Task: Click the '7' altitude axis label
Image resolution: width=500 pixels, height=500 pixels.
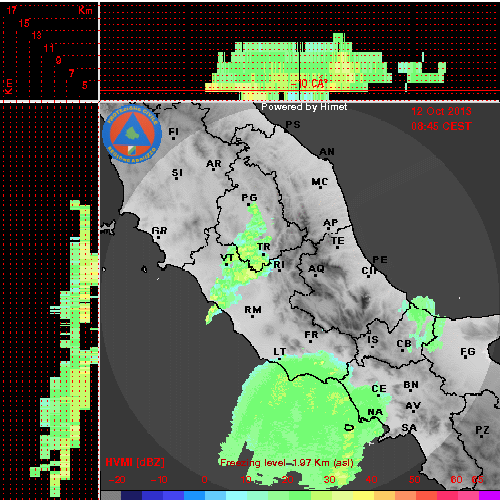Action: click(71, 73)
